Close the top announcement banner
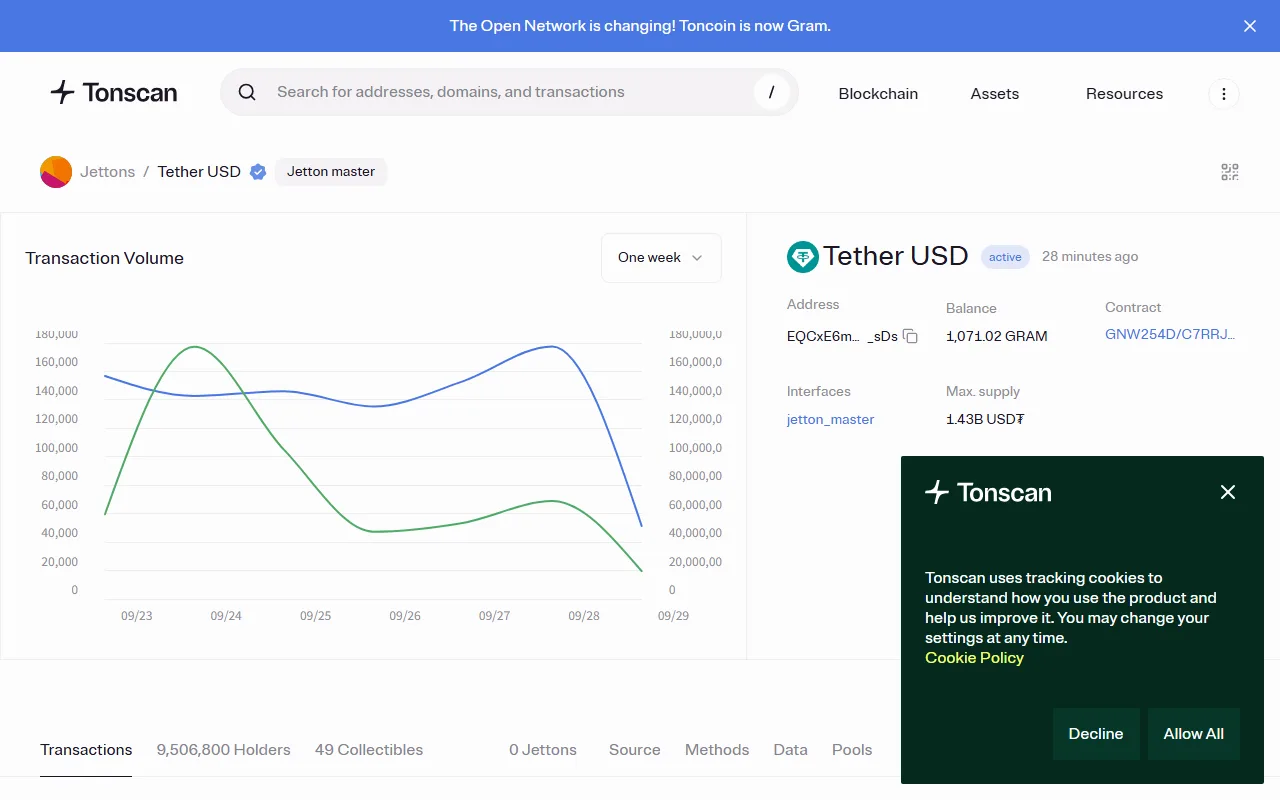The height and width of the screenshot is (800, 1280). point(1249,26)
